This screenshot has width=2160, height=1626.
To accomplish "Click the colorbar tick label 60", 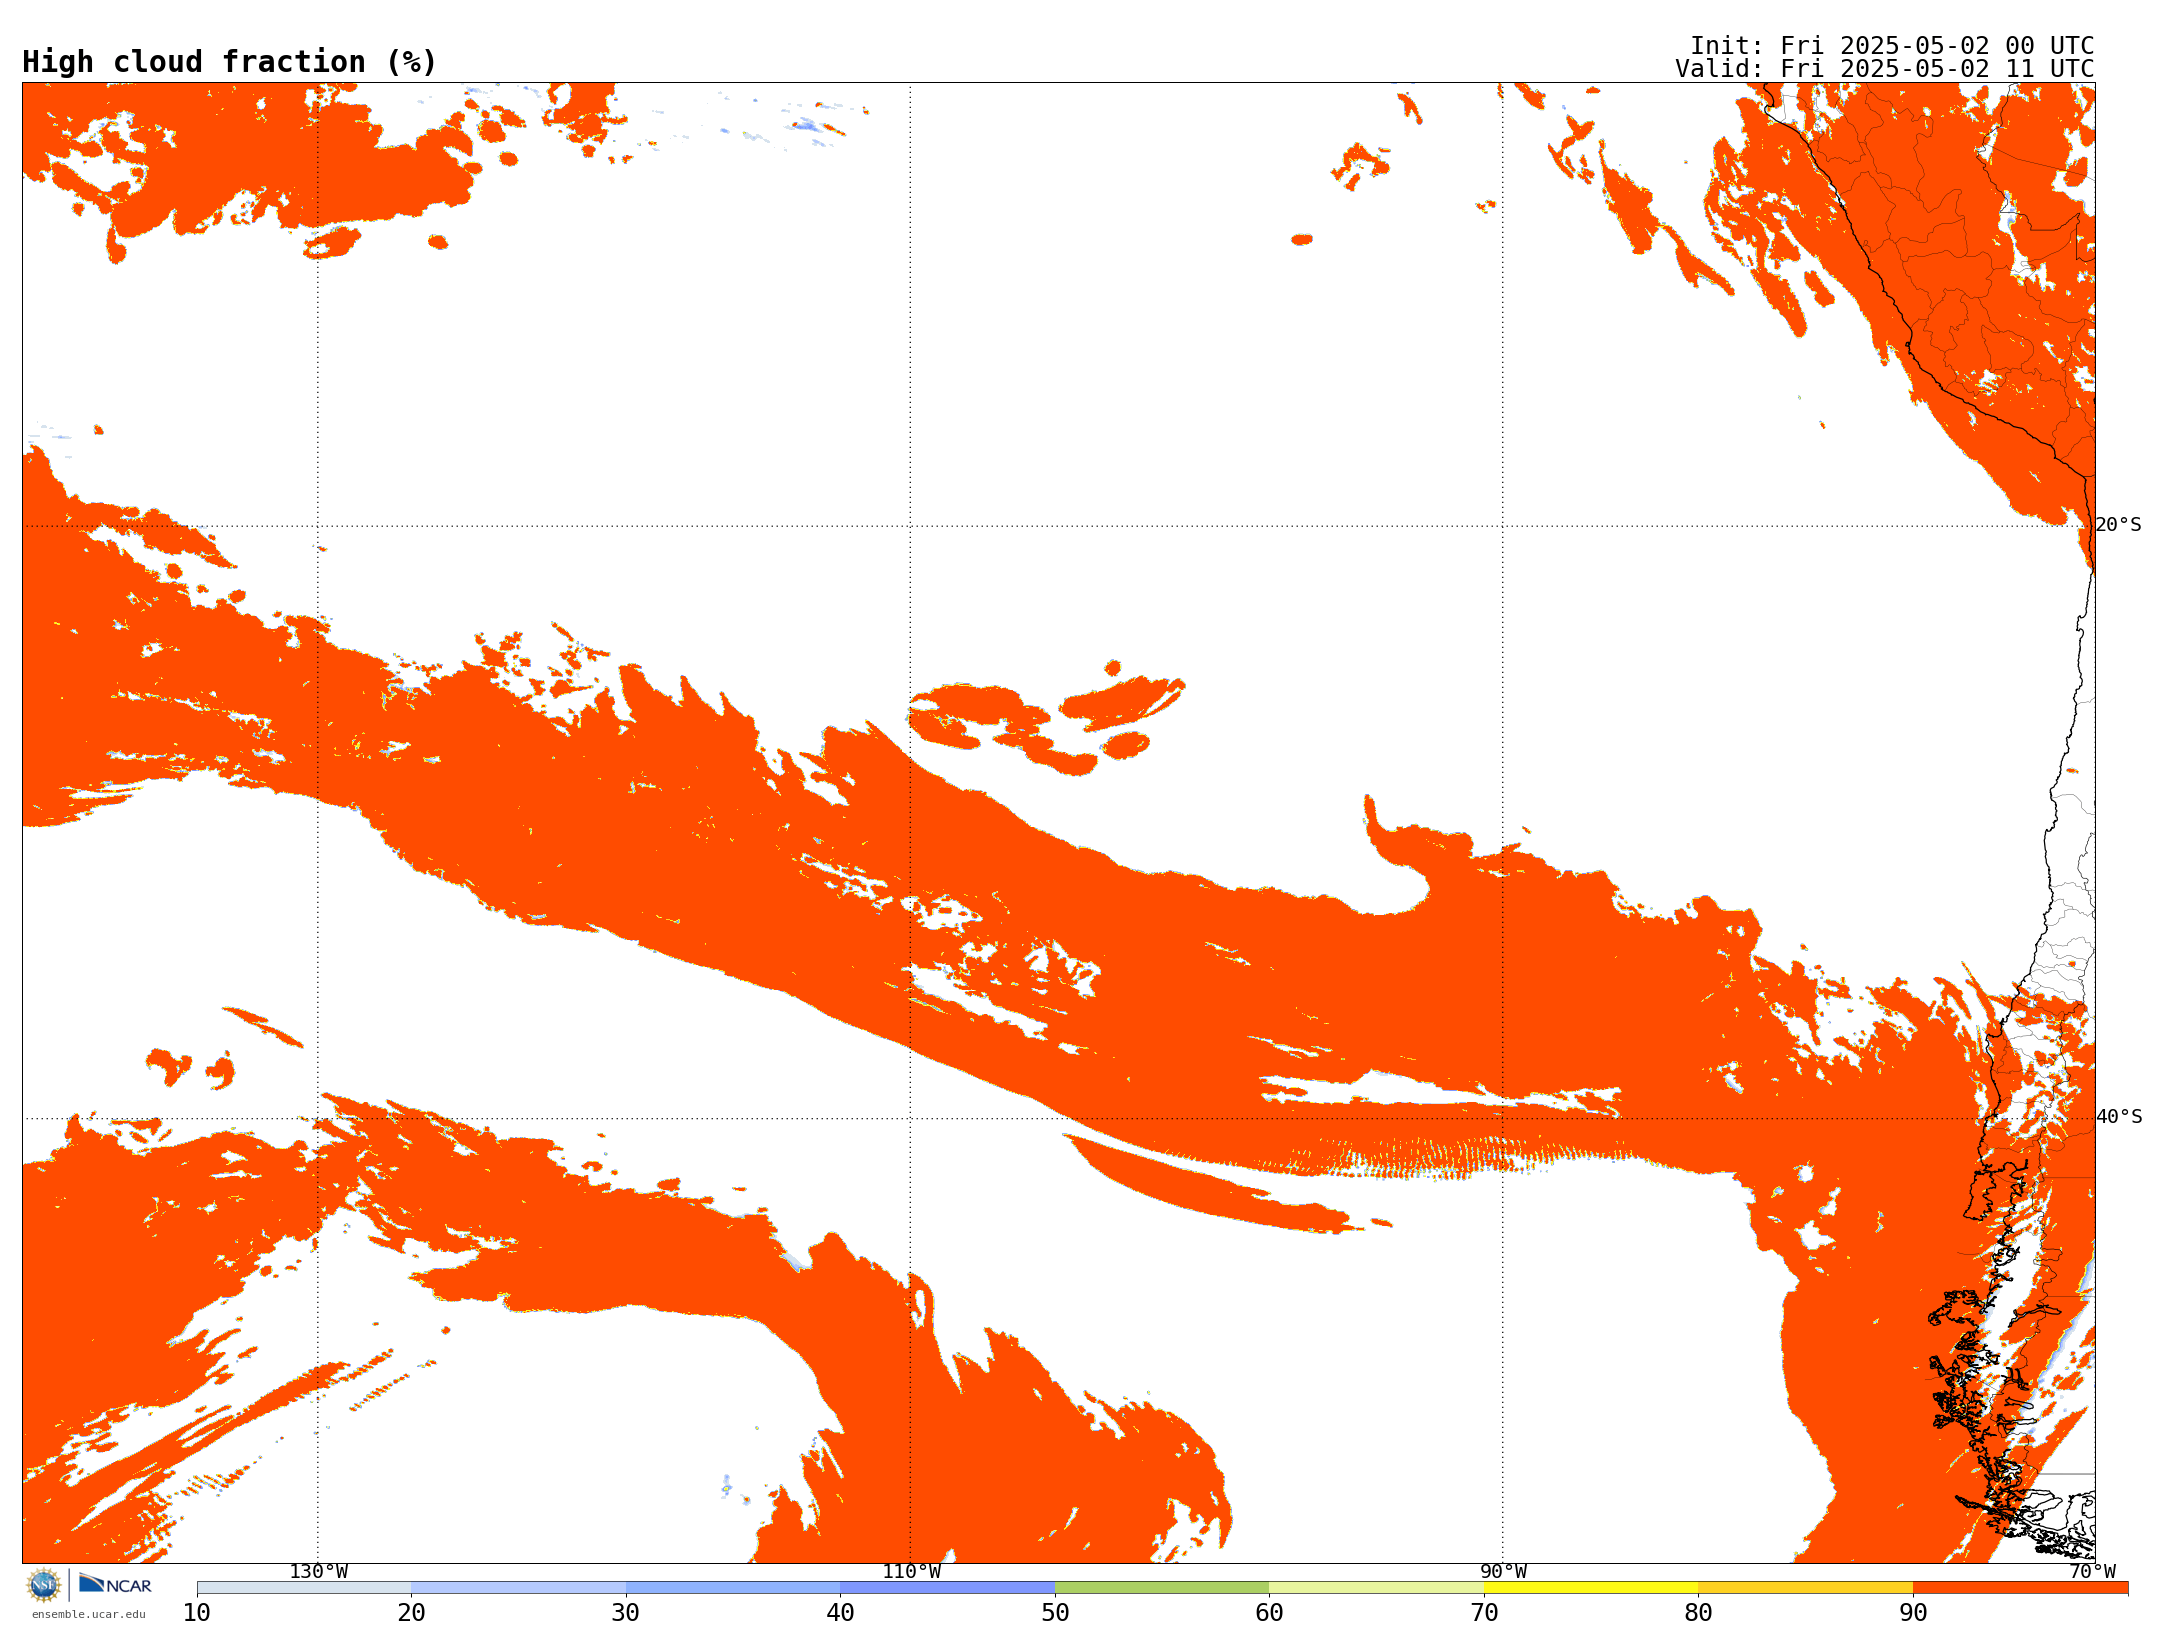I will [x=1269, y=1613].
